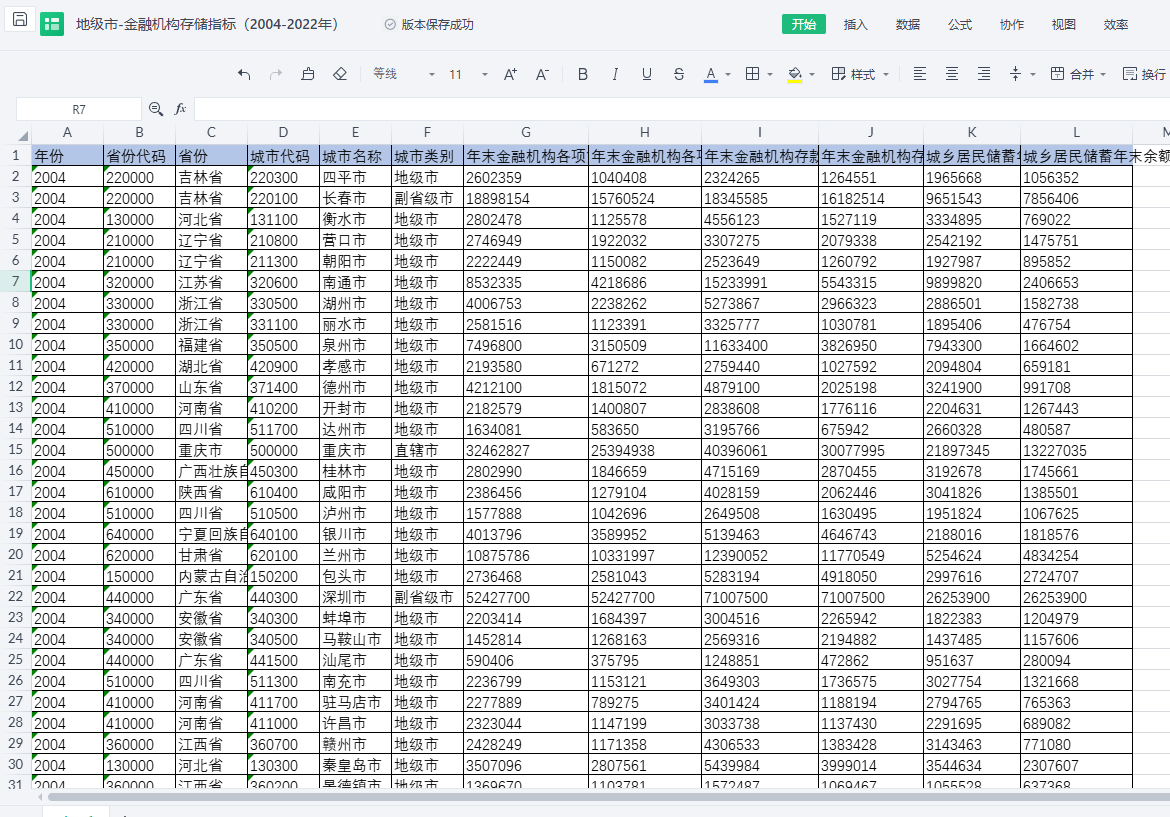Click the R7 name box field
This screenshot has width=1170, height=817.
pos(79,109)
